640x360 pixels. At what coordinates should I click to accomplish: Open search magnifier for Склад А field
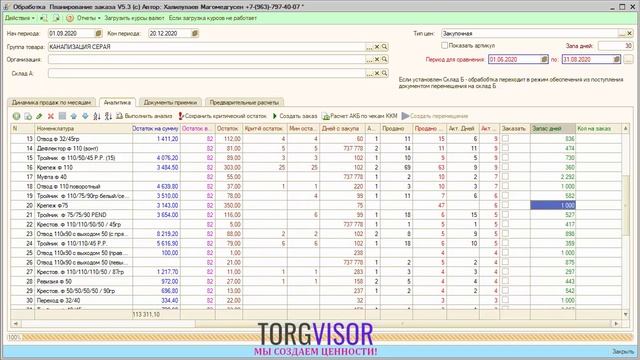tap(384, 73)
